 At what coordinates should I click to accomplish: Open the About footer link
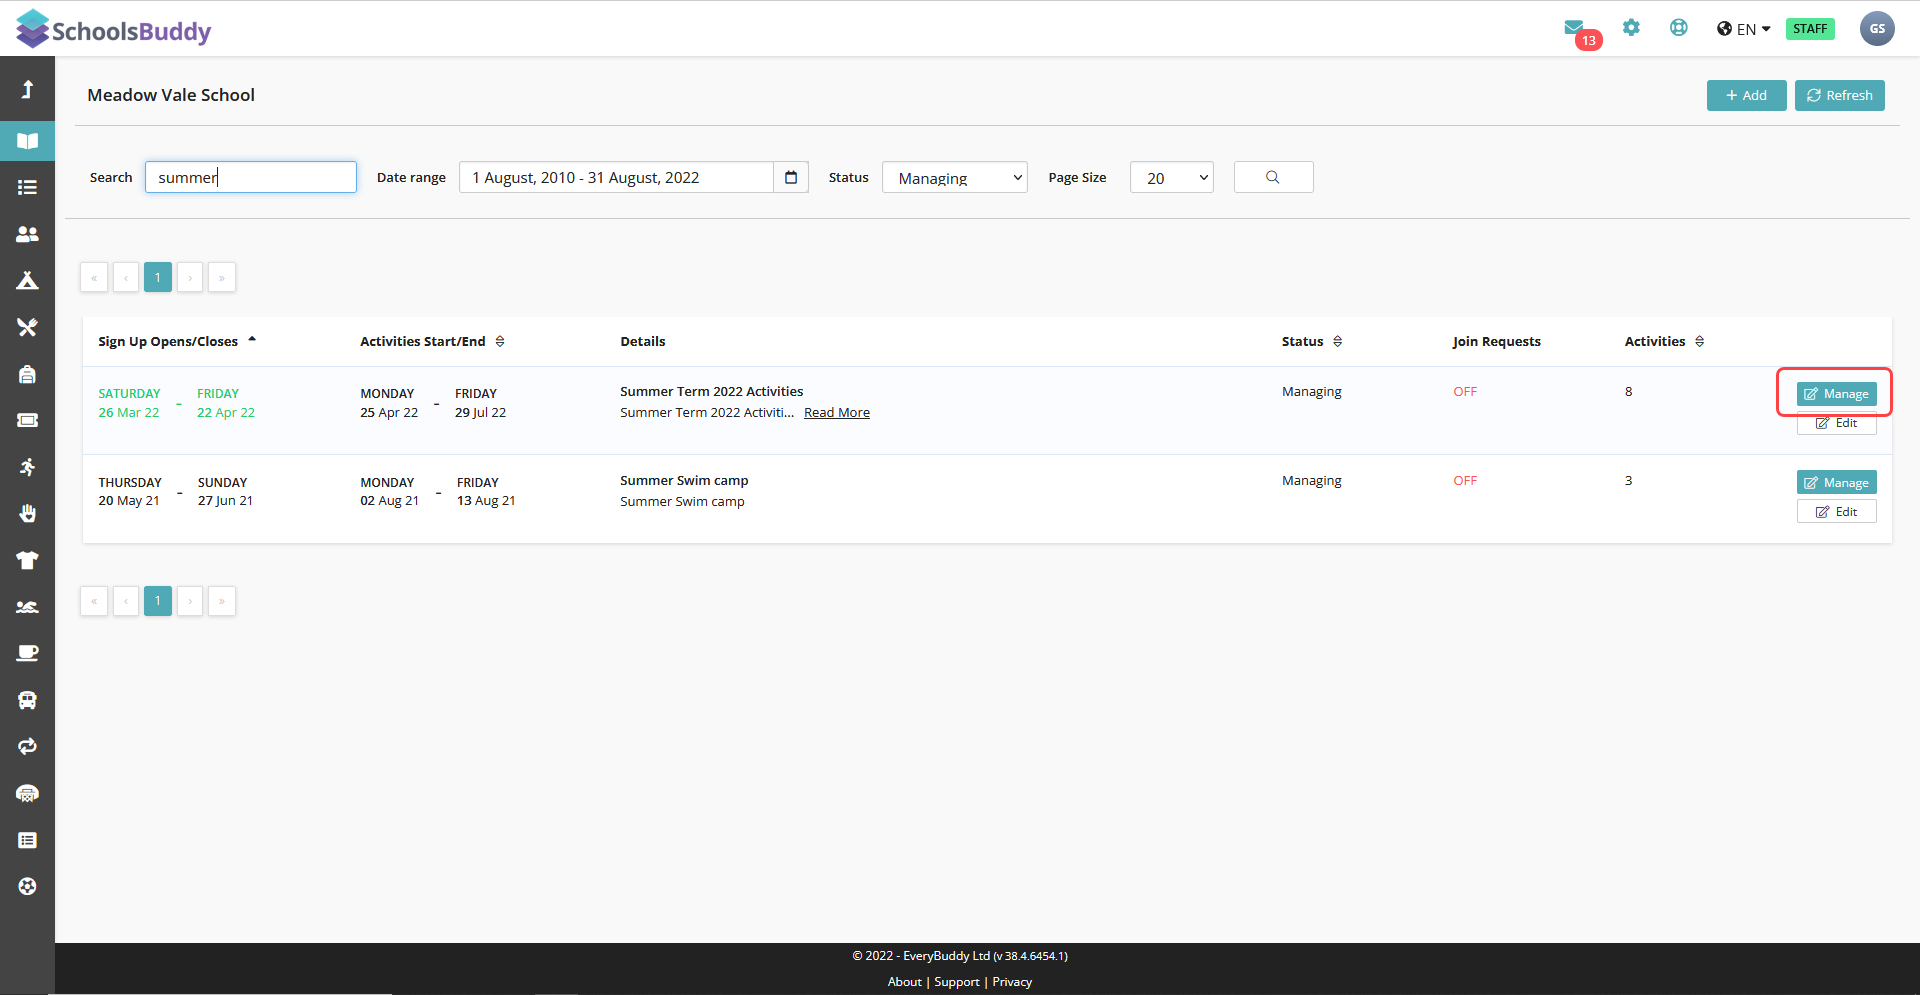coord(904,982)
